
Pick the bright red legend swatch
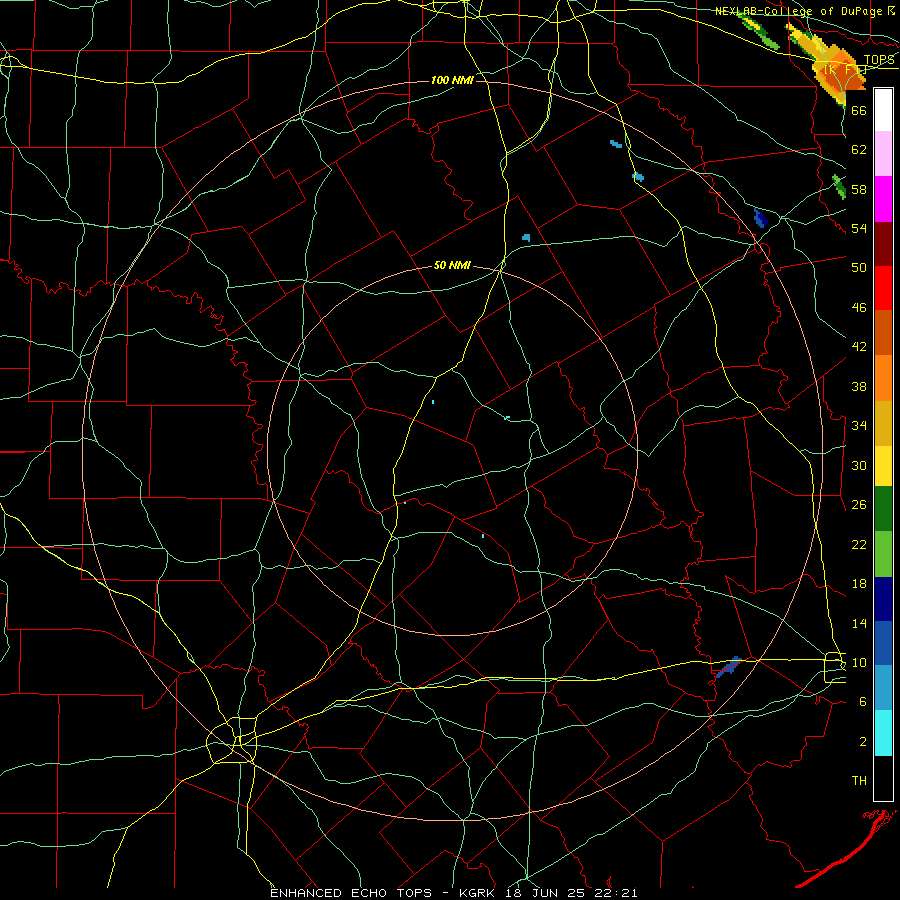coord(883,288)
